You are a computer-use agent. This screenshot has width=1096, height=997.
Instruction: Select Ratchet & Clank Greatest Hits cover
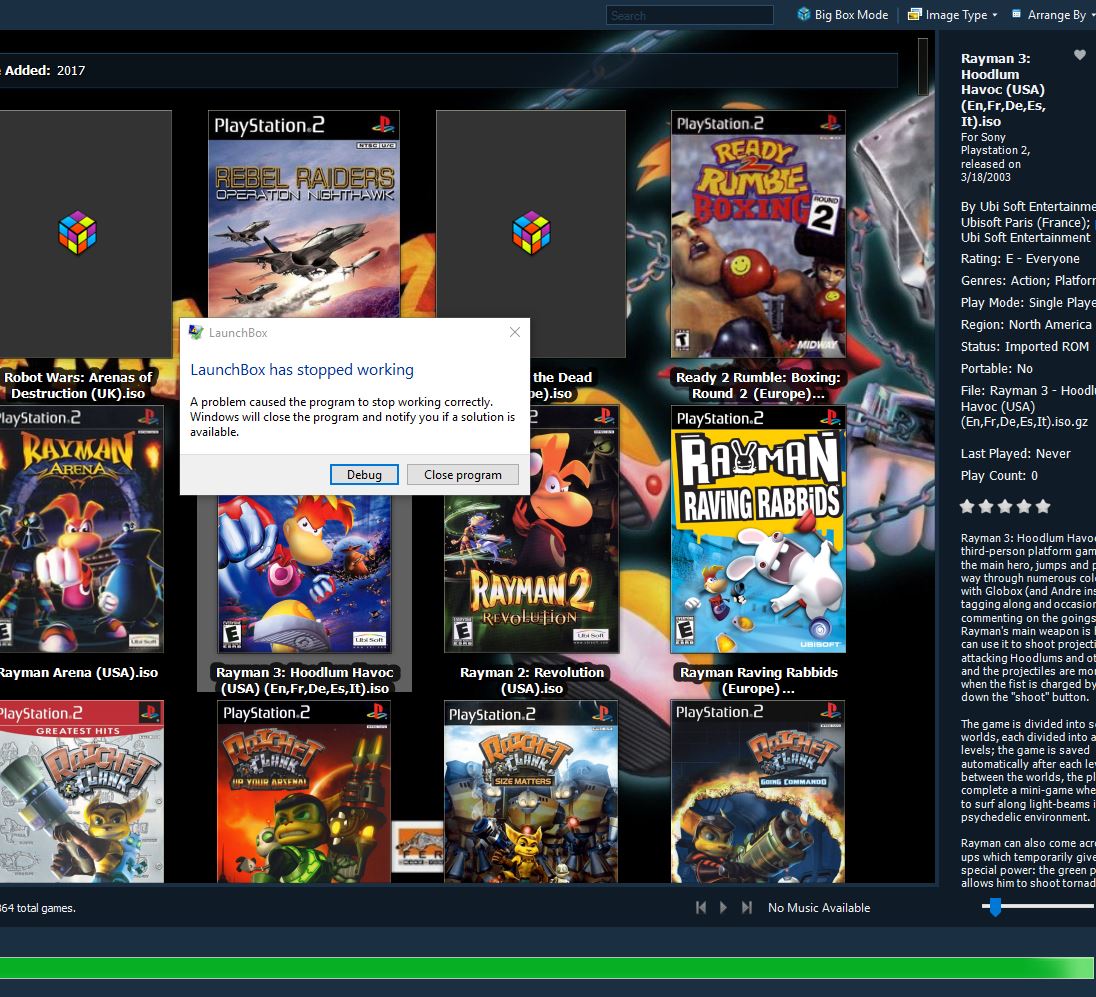[82, 791]
